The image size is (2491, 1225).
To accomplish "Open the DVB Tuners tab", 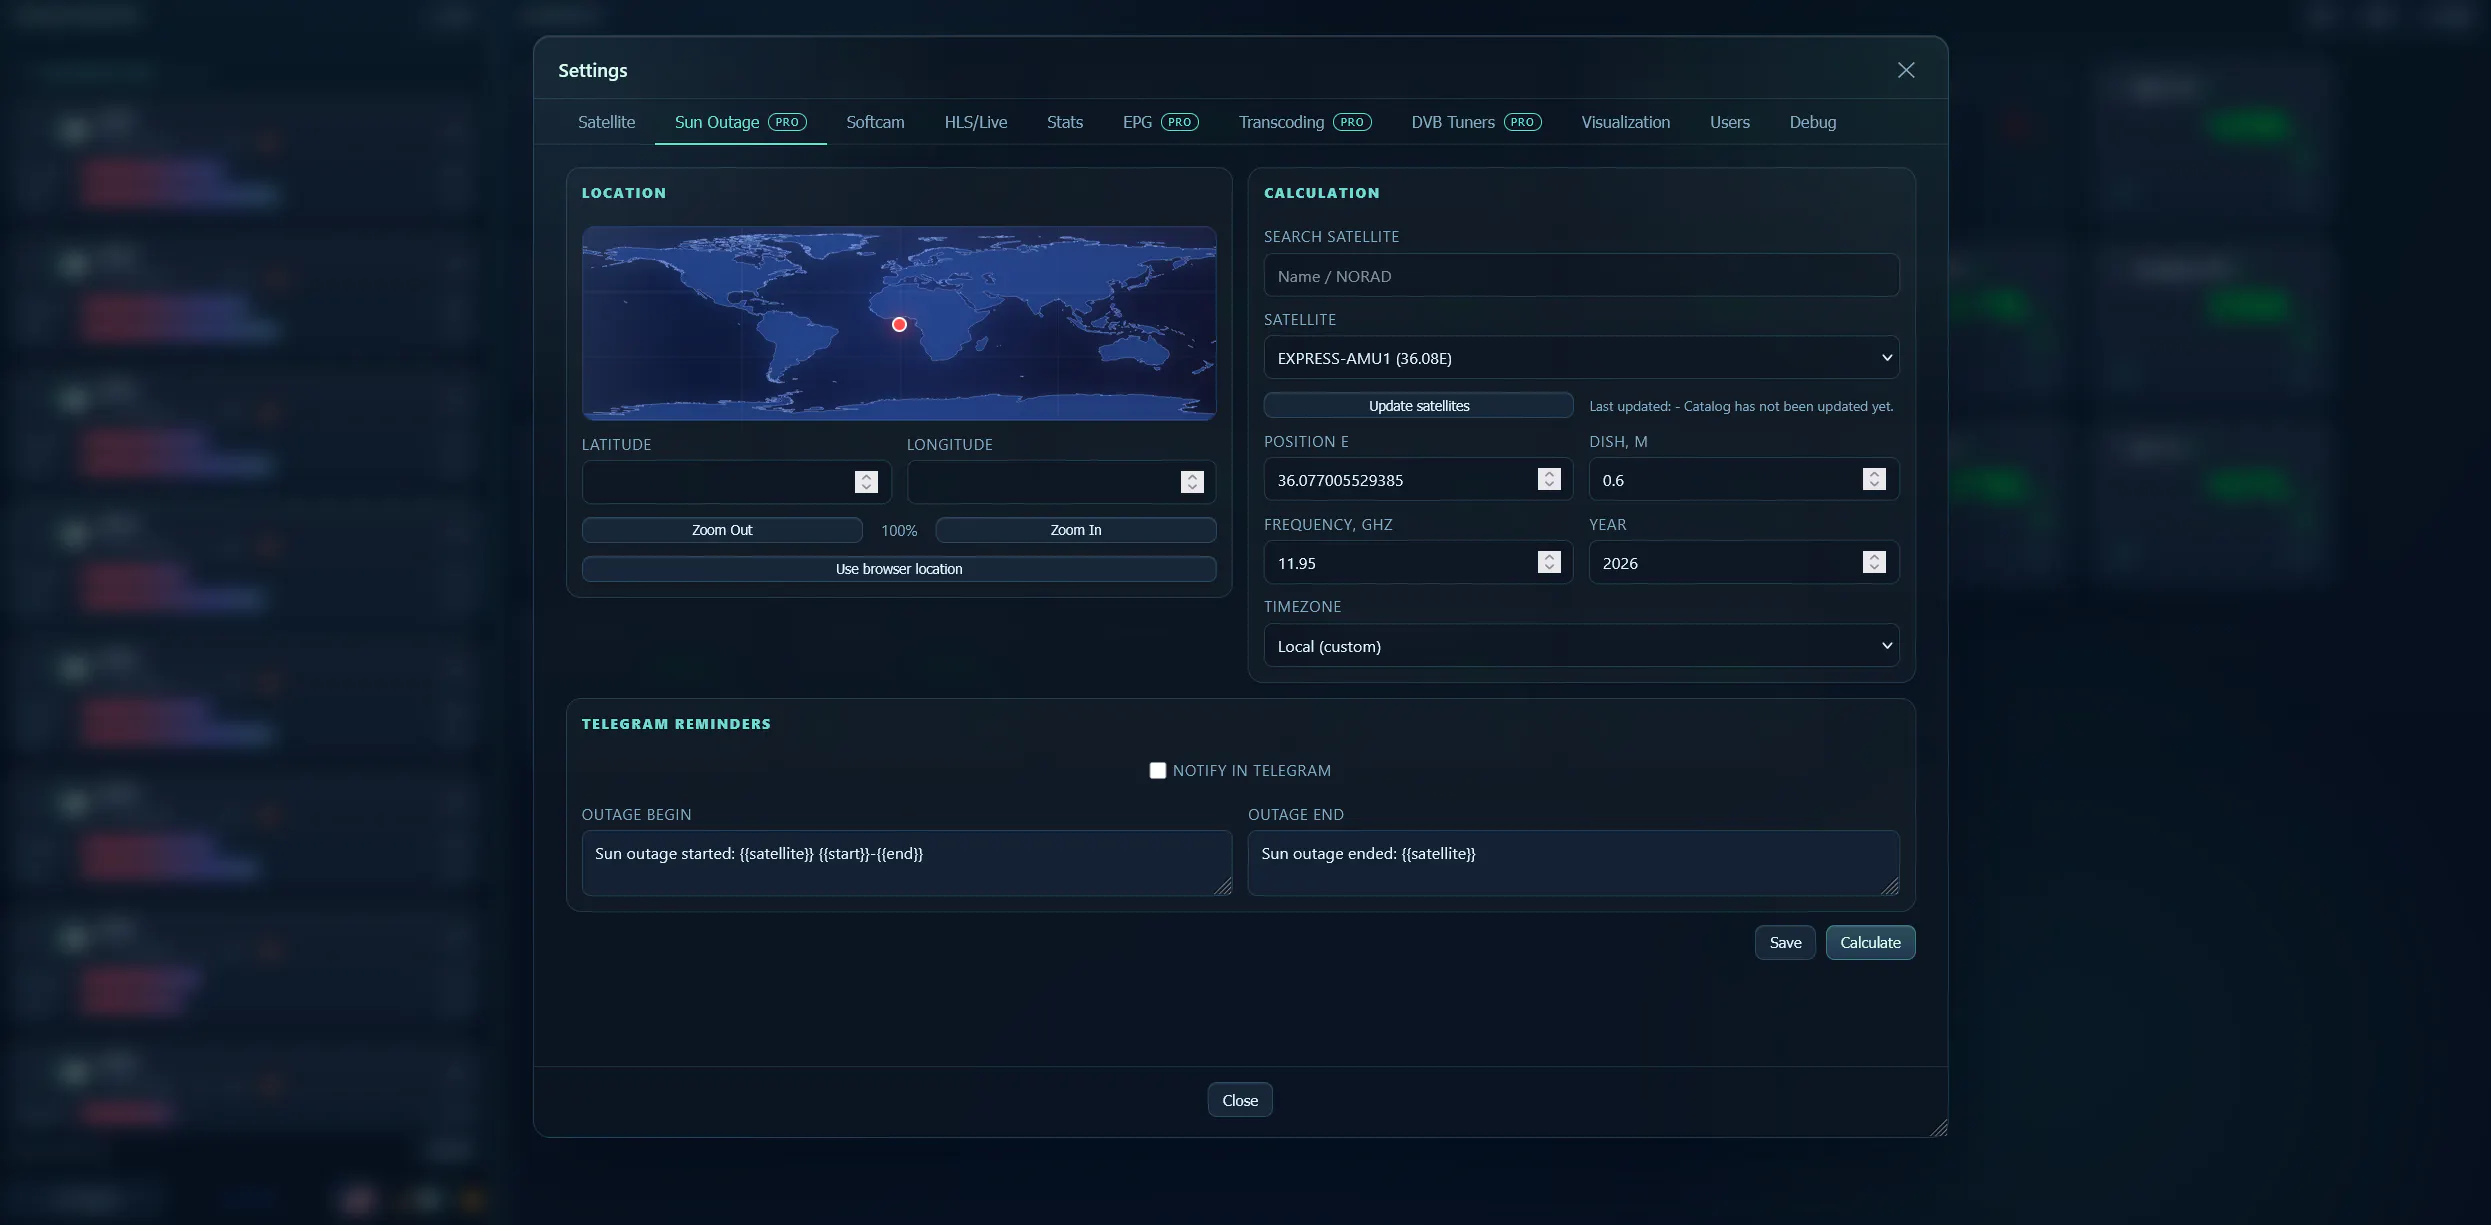I will tap(1476, 122).
